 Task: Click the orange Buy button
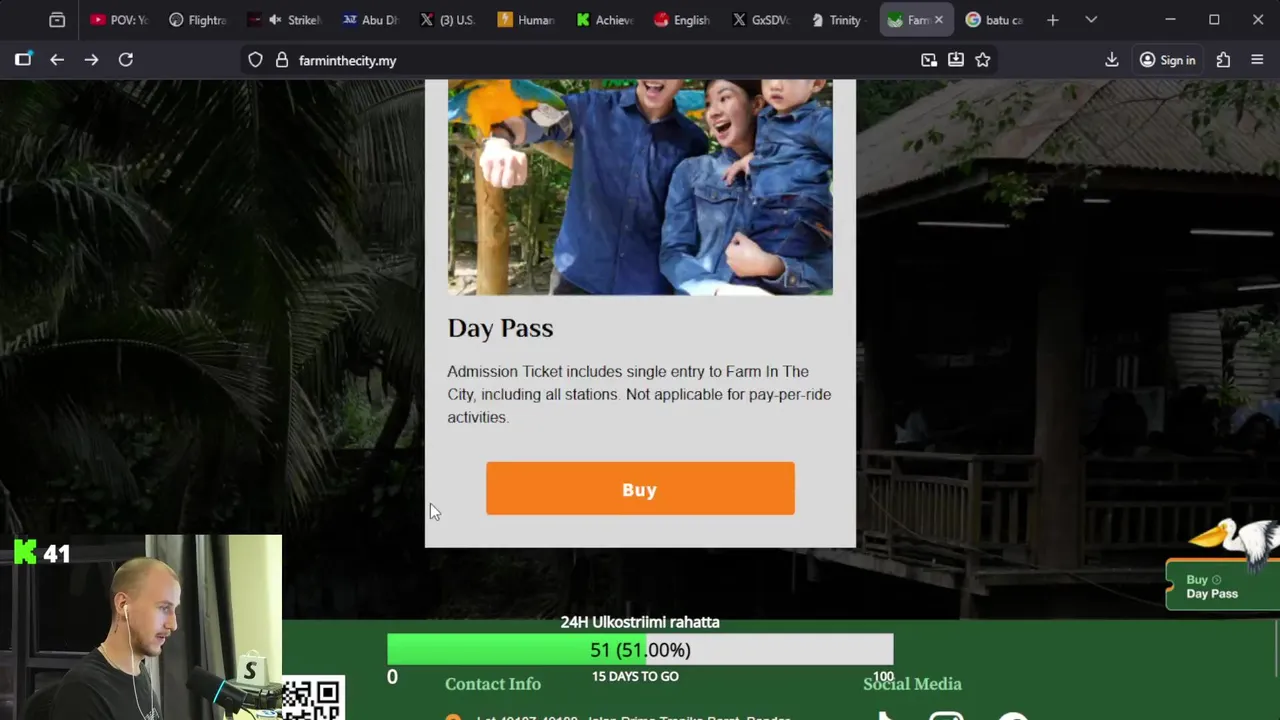(640, 489)
